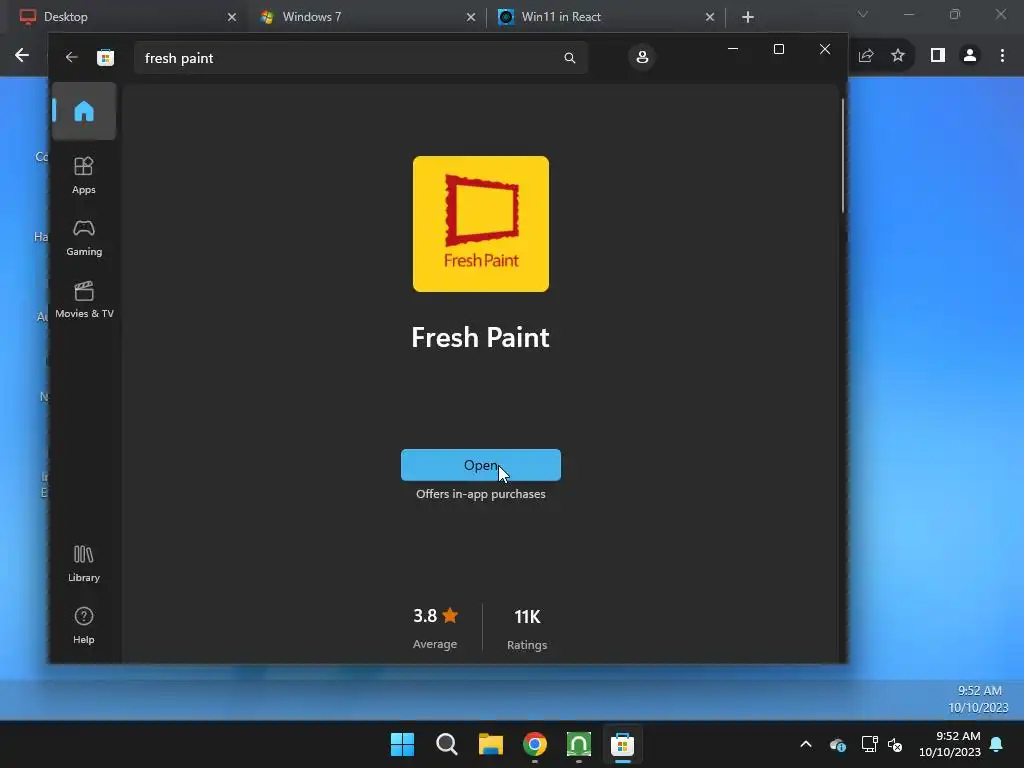Open the Library in Store sidebar
This screenshot has width=1024, height=768.
[x=84, y=564]
